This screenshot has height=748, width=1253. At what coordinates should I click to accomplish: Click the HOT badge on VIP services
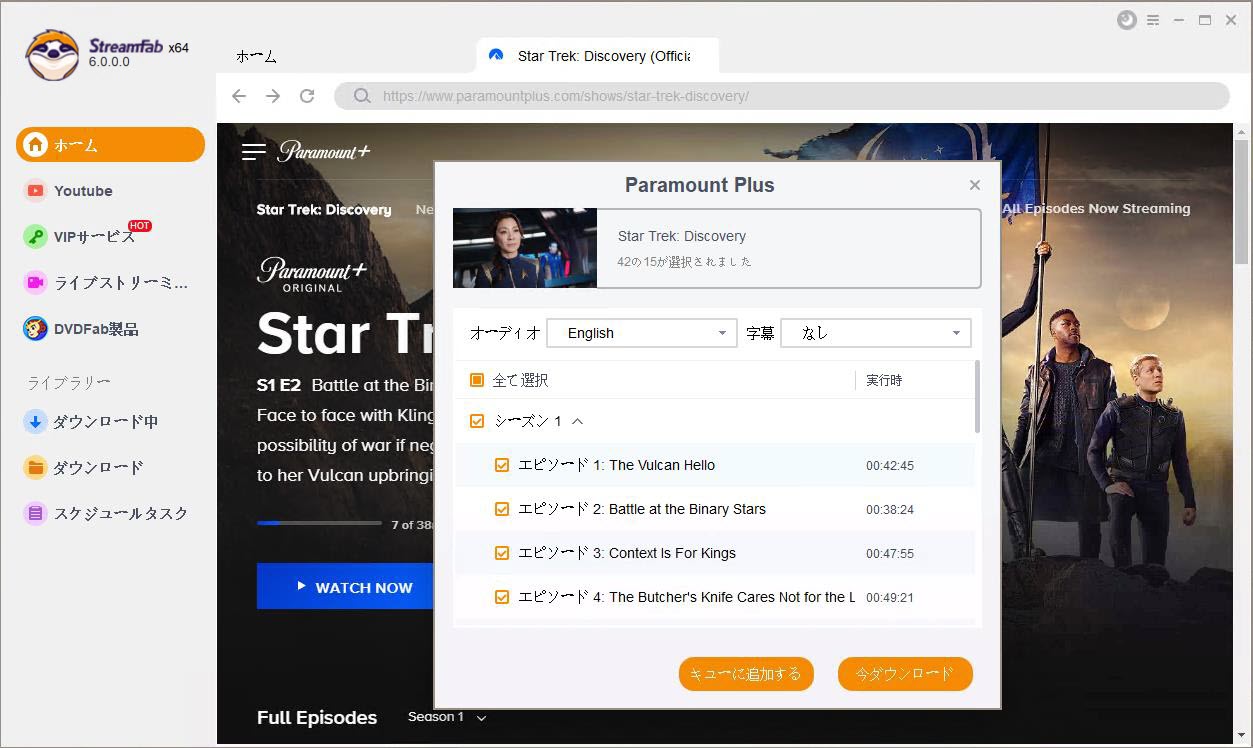coord(139,226)
